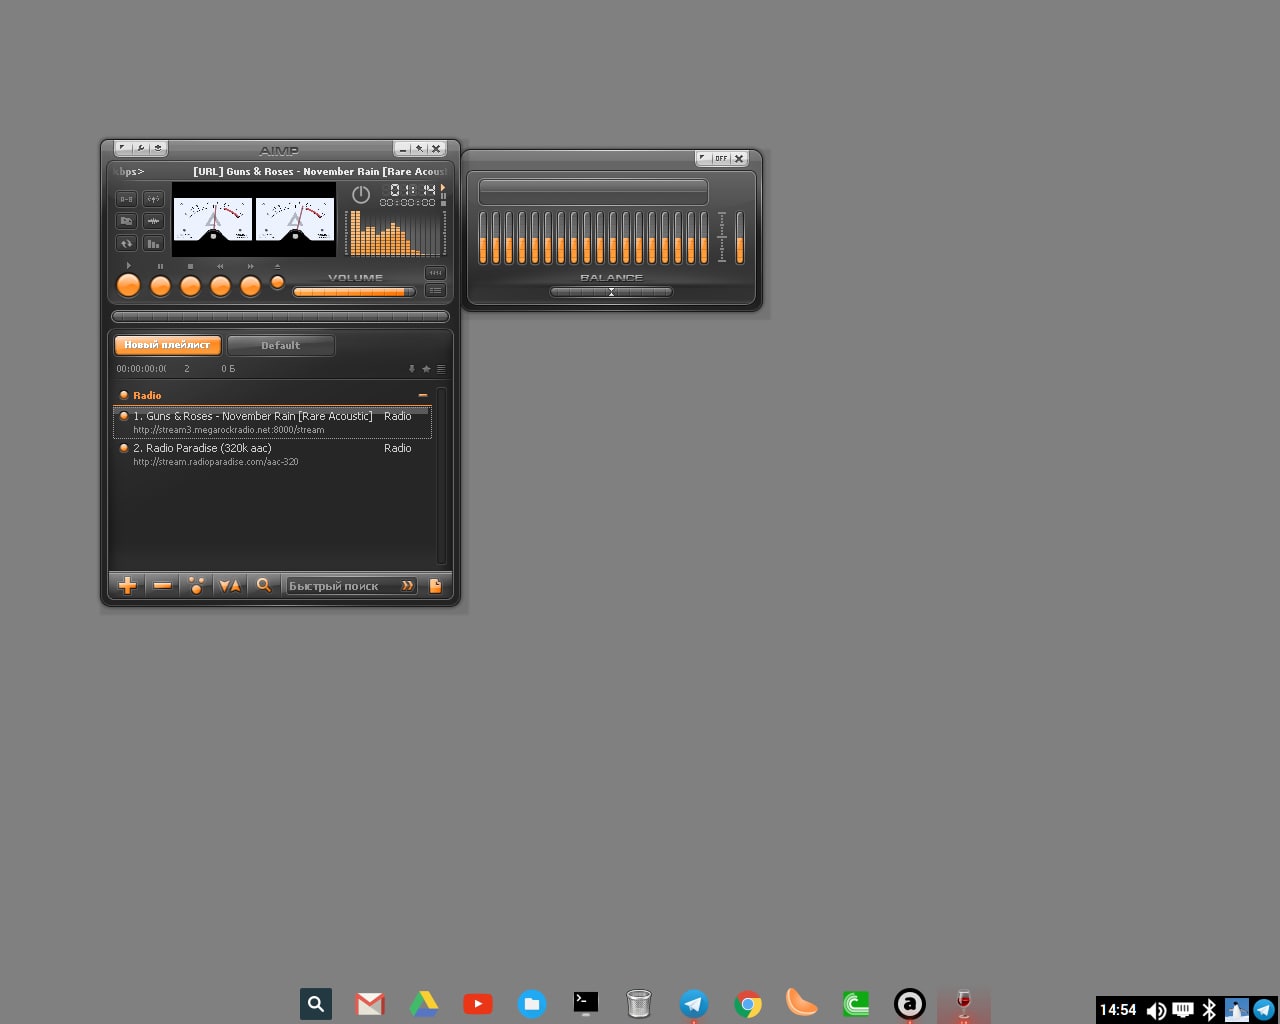Click the star favorites icon above playlist
The height and width of the screenshot is (1024, 1280).
[x=426, y=369]
